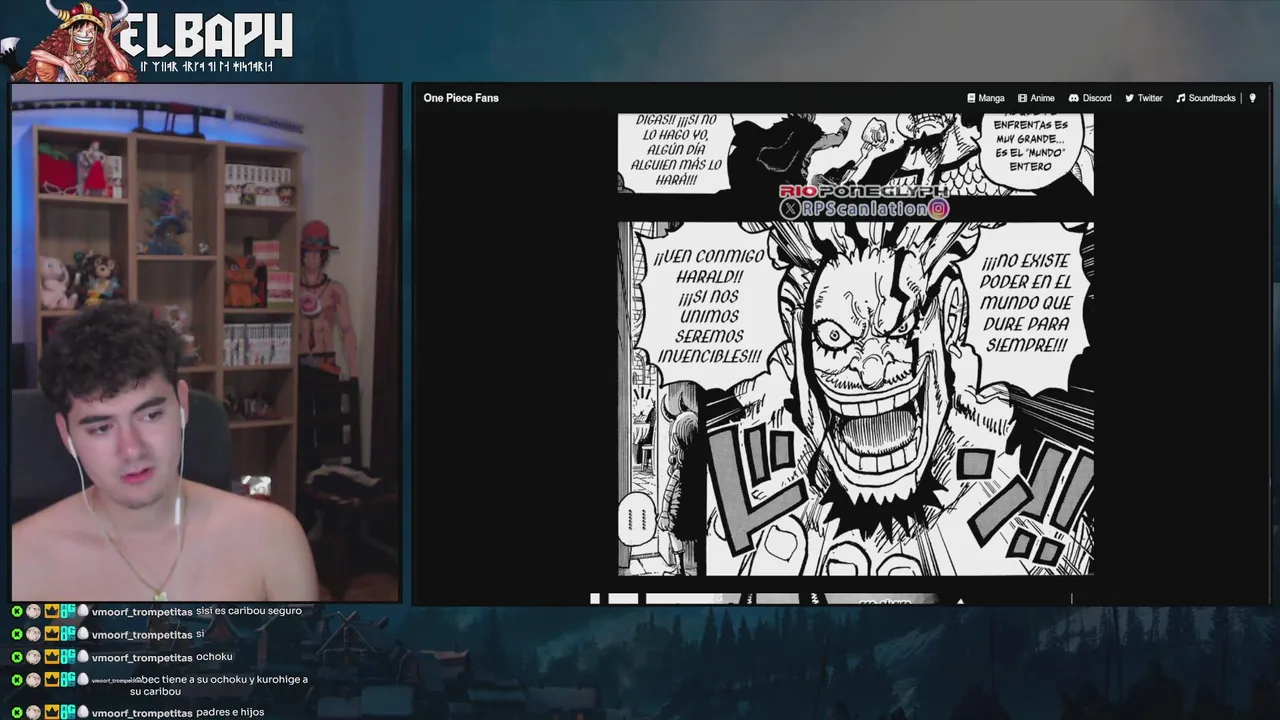
Task: Open the Discord link
Action: tap(1097, 98)
